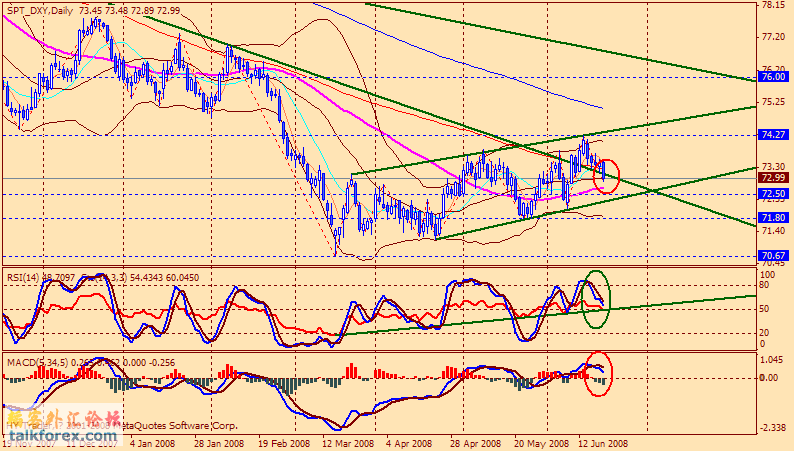Select the 70.67 price level label

774,256
